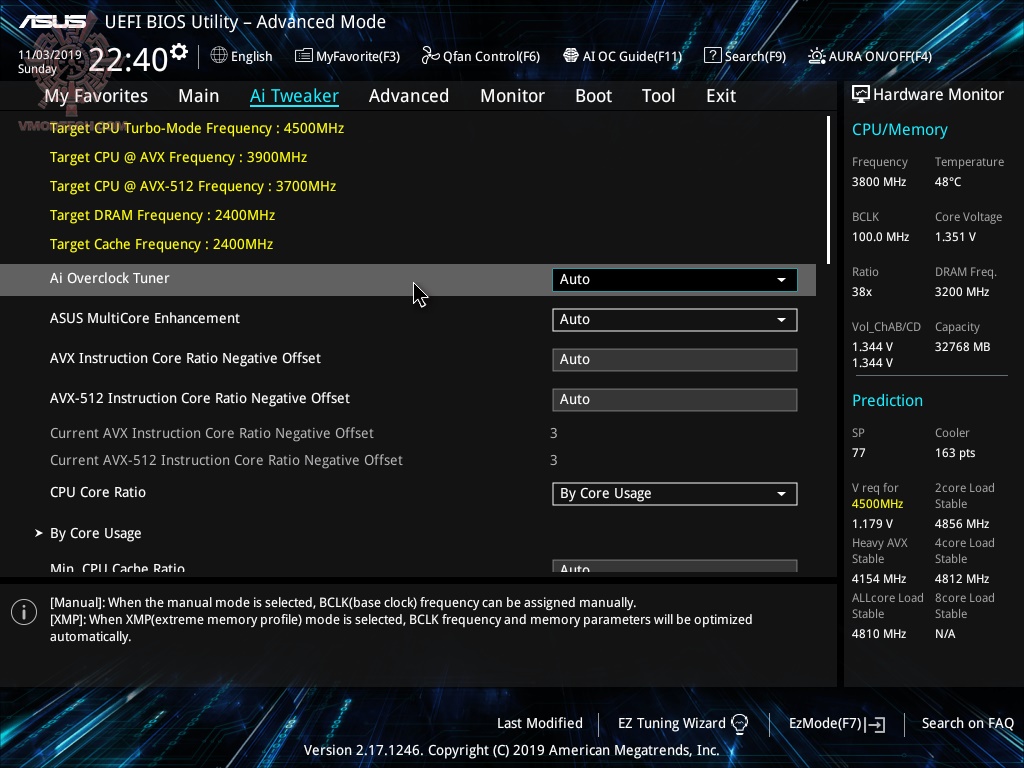Image resolution: width=1024 pixels, height=768 pixels.
Task: Select the Ai Overclock Tuner row label
Action: click(110, 278)
